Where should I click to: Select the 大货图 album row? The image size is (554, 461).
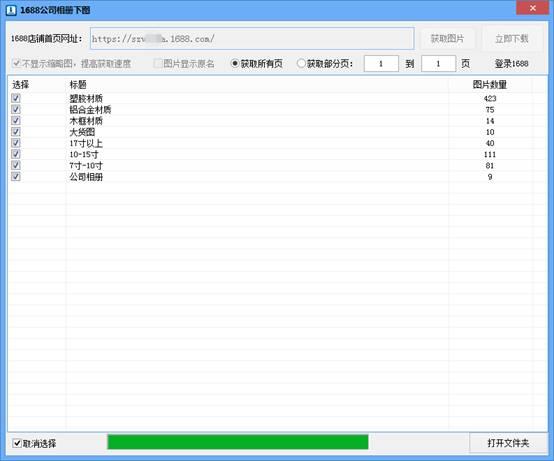pyautogui.click(x=277, y=132)
